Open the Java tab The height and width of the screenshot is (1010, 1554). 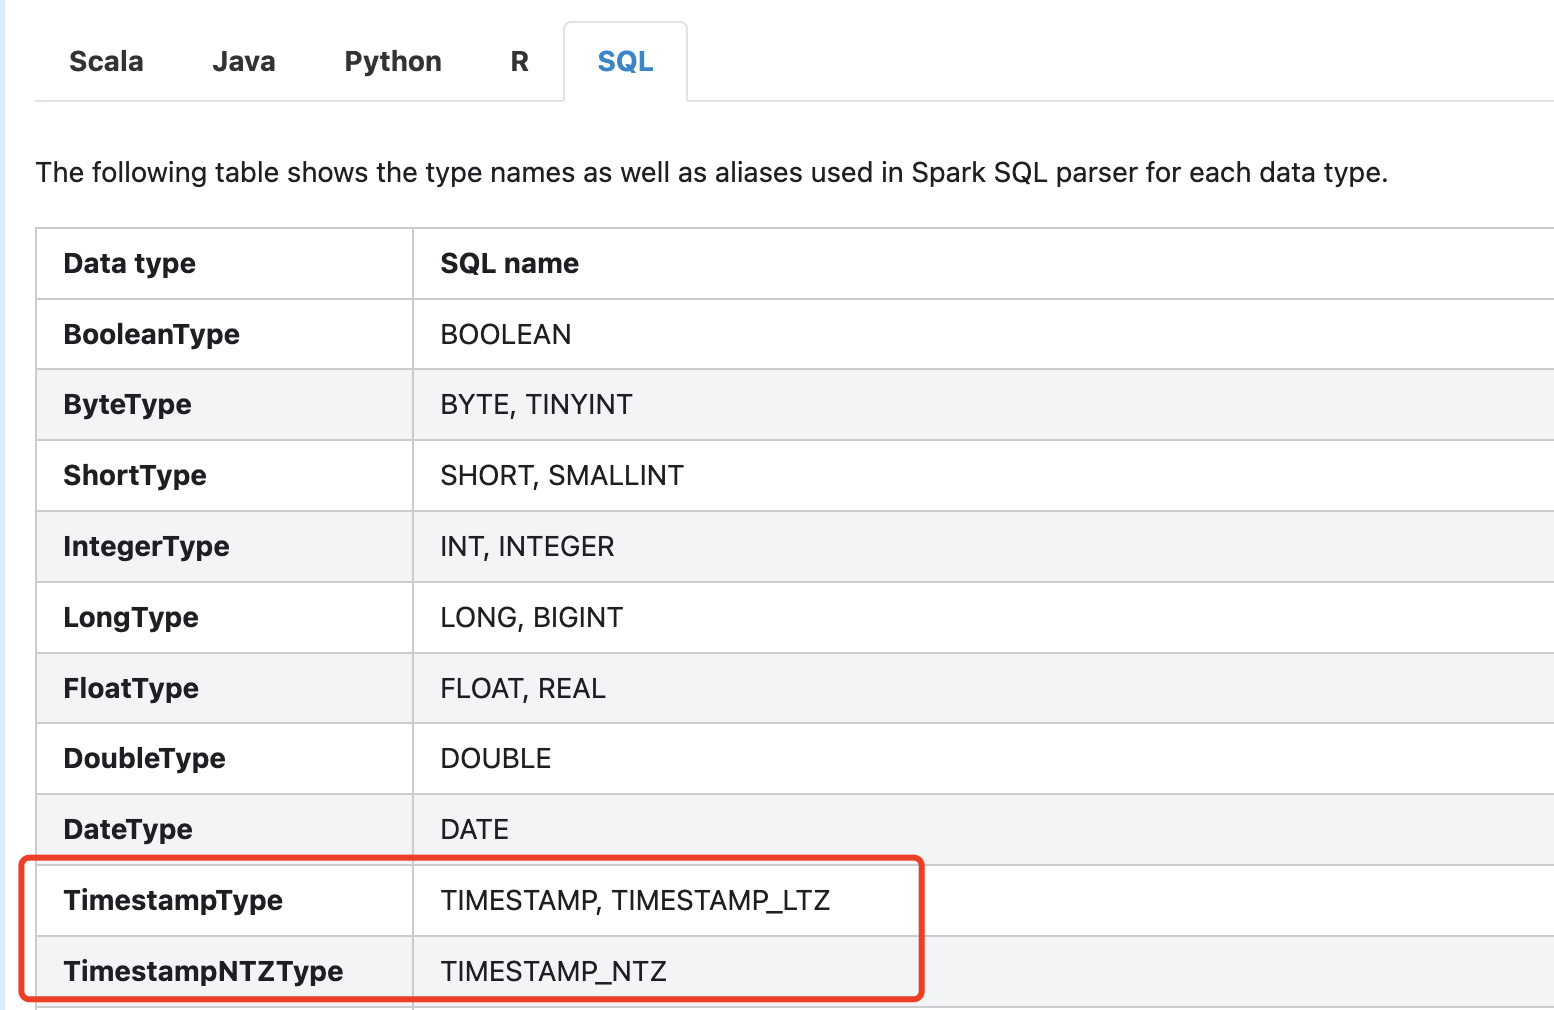pyautogui.click(x=243, y=62)
